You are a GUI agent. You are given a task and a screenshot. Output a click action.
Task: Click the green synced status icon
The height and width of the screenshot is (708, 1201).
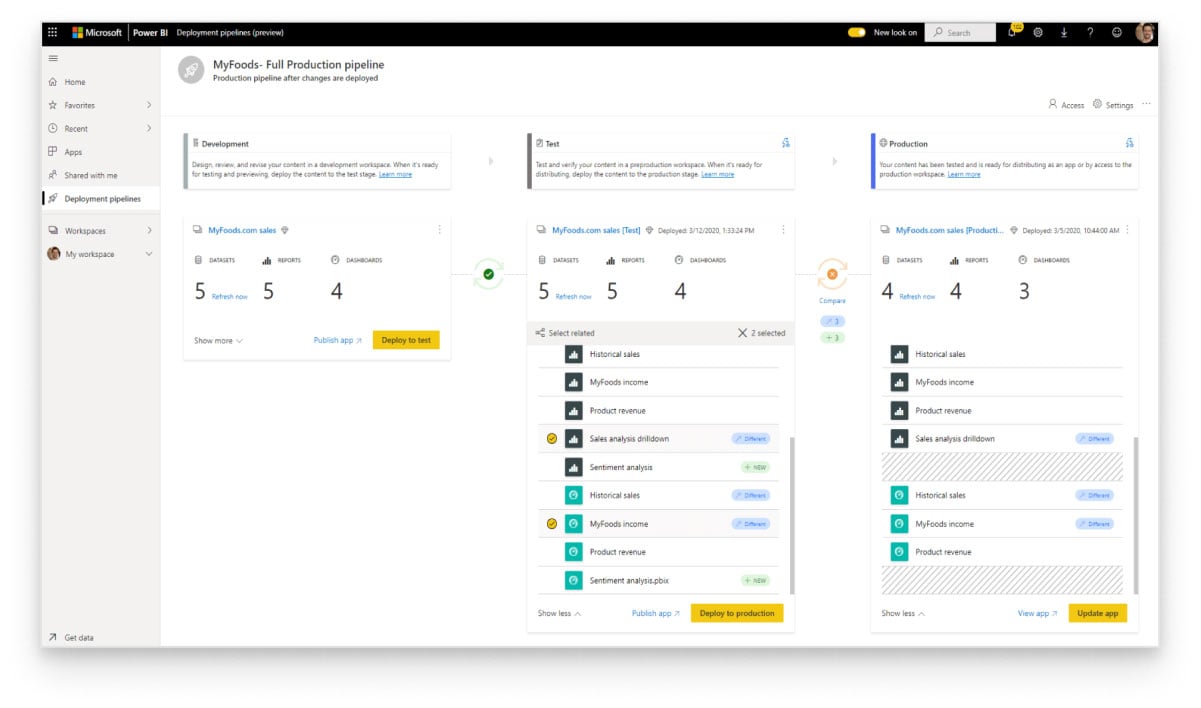(x=488, y=273)
